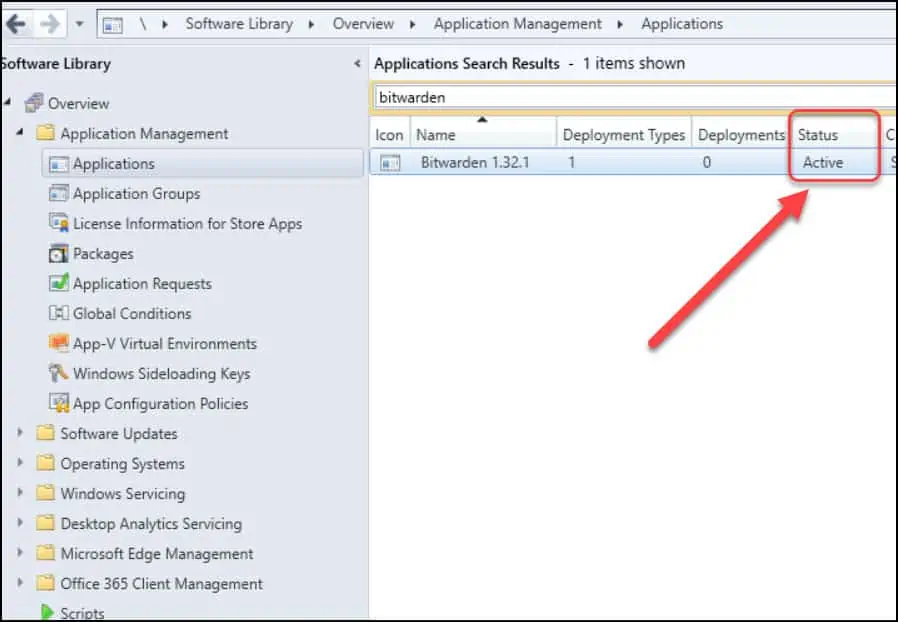Click the App-V Virtual Environments icon
The height and width of the screenshot is (622, 898).
tap(58, 343)
